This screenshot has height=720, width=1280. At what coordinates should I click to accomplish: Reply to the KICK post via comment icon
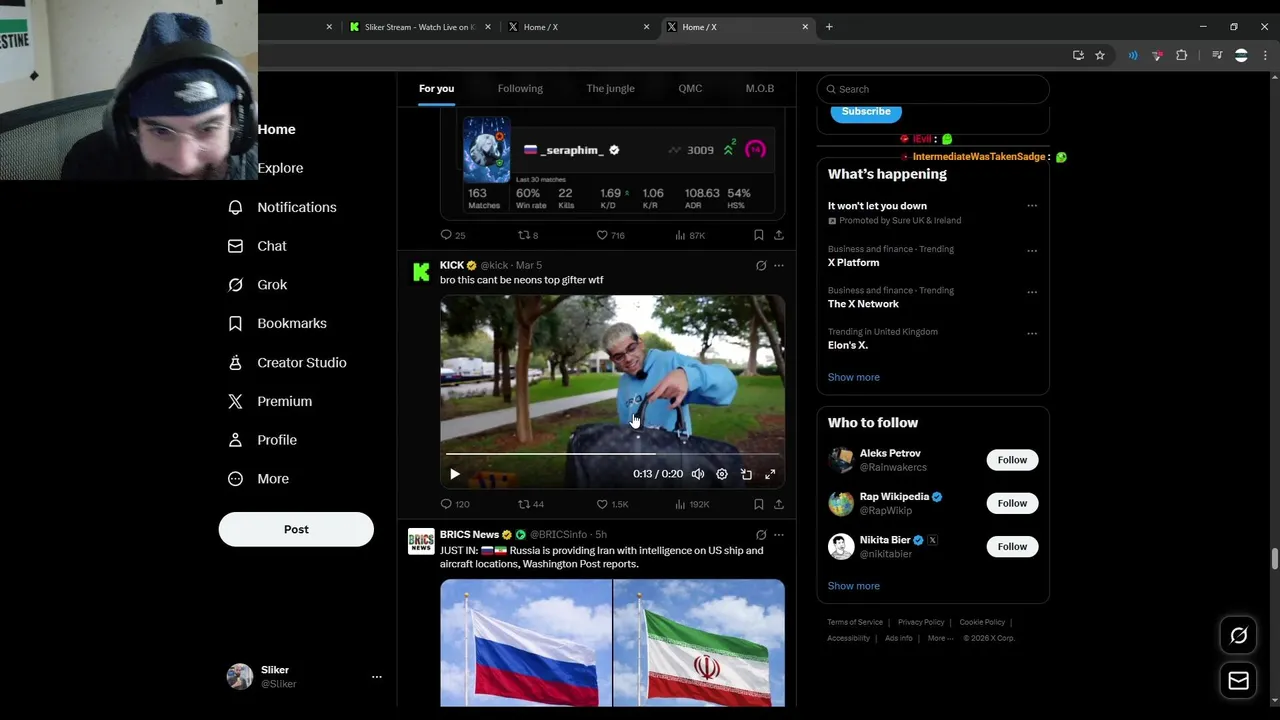pyautogui.click(x=447, y=504)
